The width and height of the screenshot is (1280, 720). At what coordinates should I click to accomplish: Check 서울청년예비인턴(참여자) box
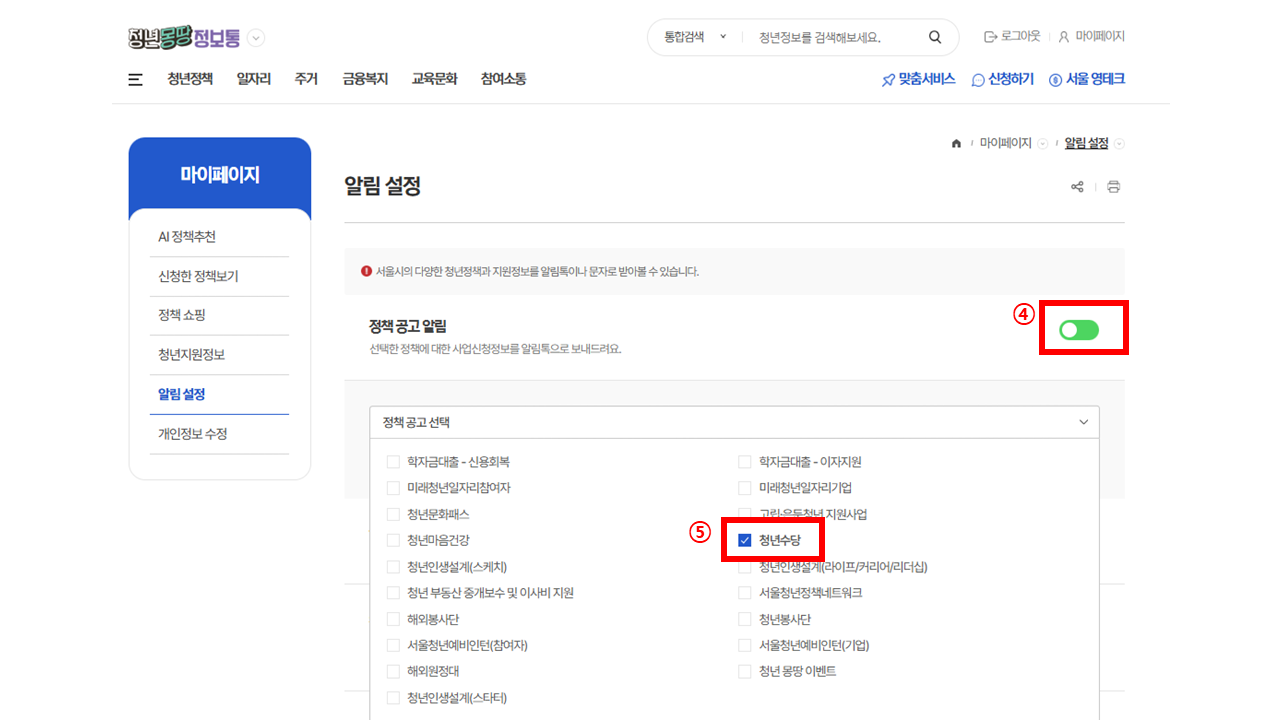(393, 645)
